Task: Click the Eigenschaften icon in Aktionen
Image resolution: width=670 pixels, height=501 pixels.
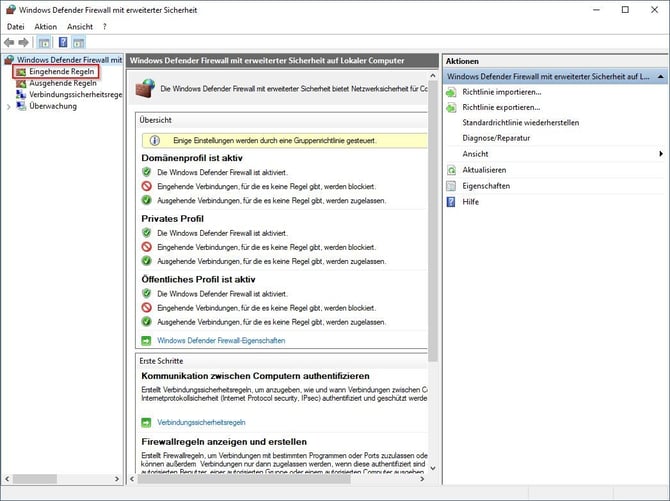Action: tap(453, 186)
